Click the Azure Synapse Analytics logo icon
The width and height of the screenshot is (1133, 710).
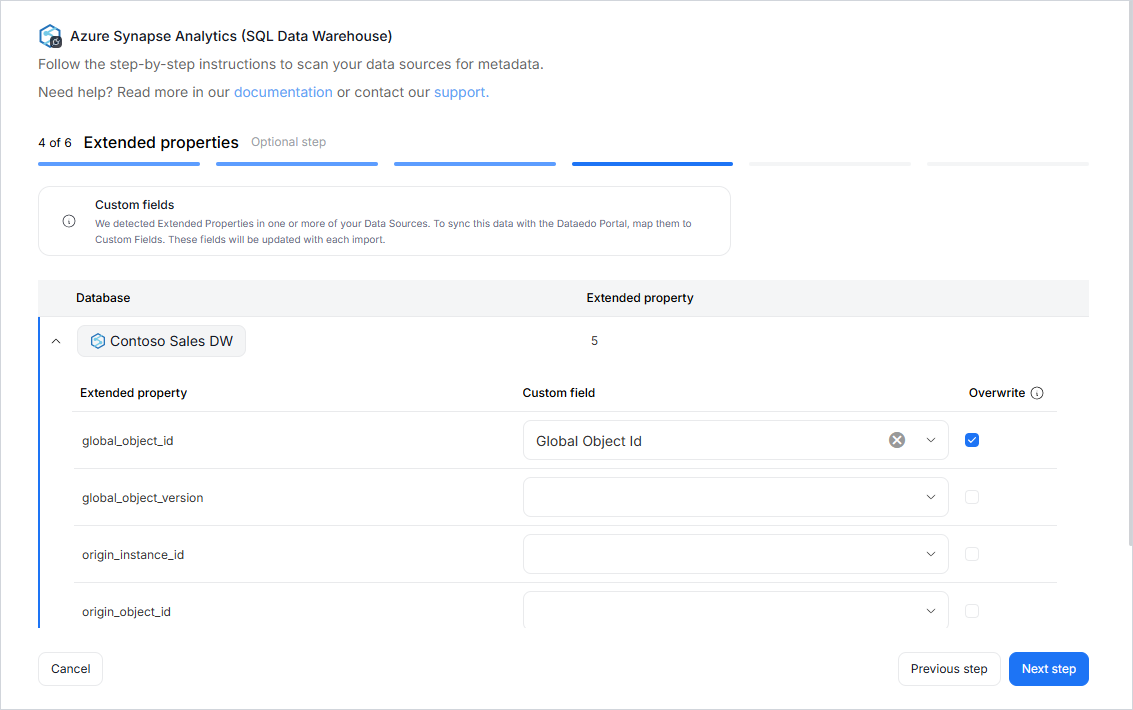point(50,36)
